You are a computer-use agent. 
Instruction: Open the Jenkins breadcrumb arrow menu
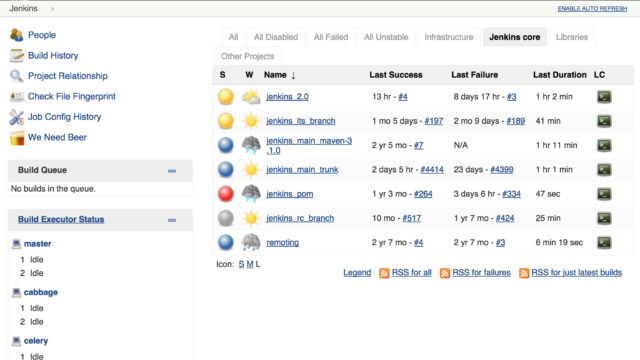click(x=53, y=9)
